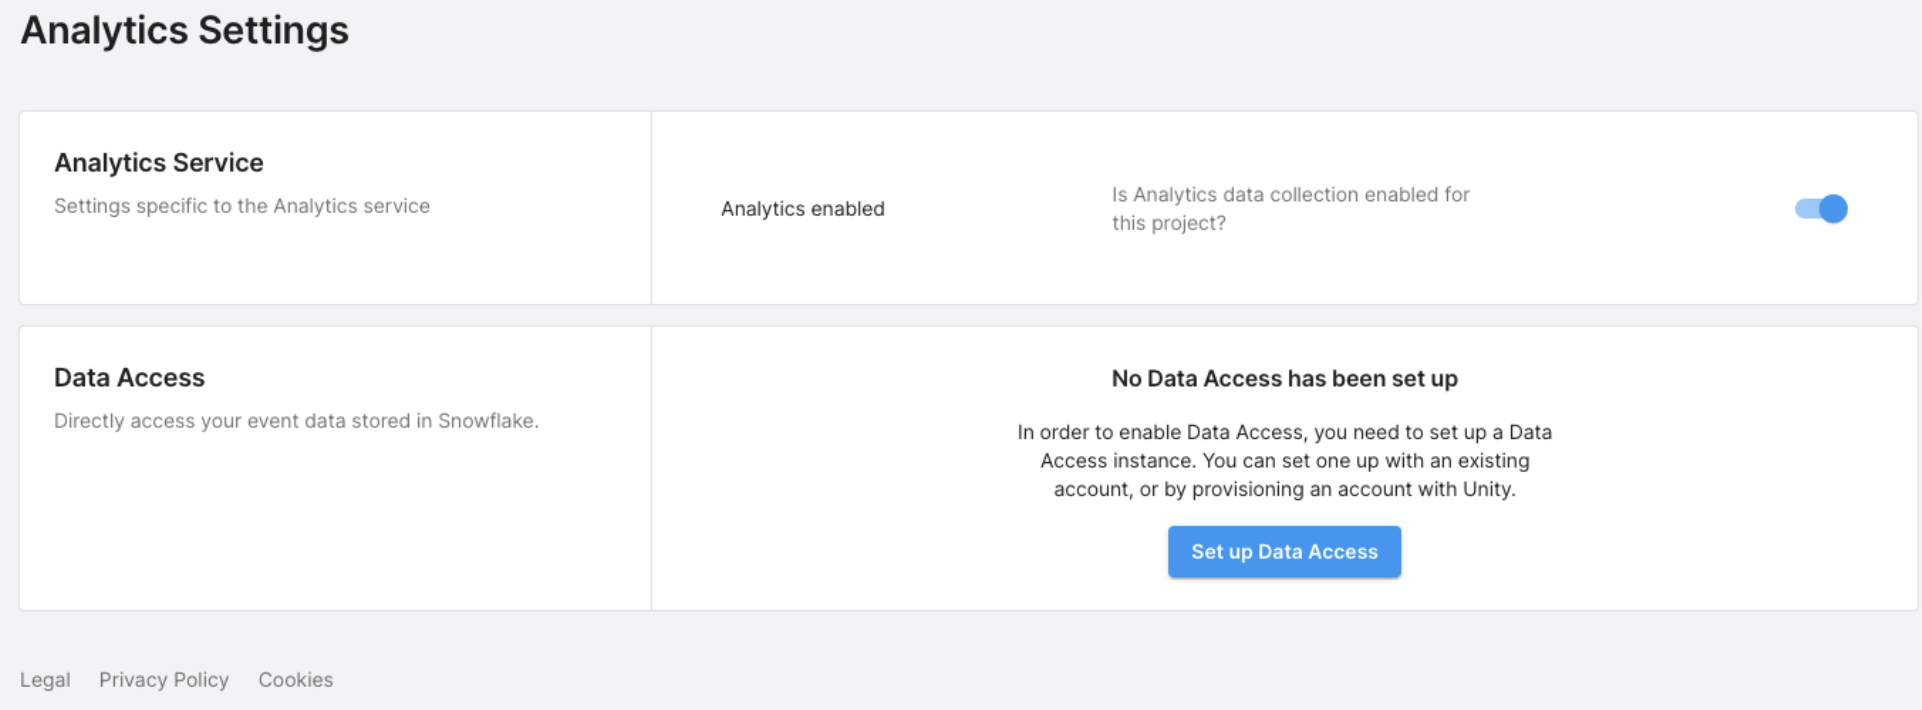Click 'Settings specific to the Analytics service' text

242,206
